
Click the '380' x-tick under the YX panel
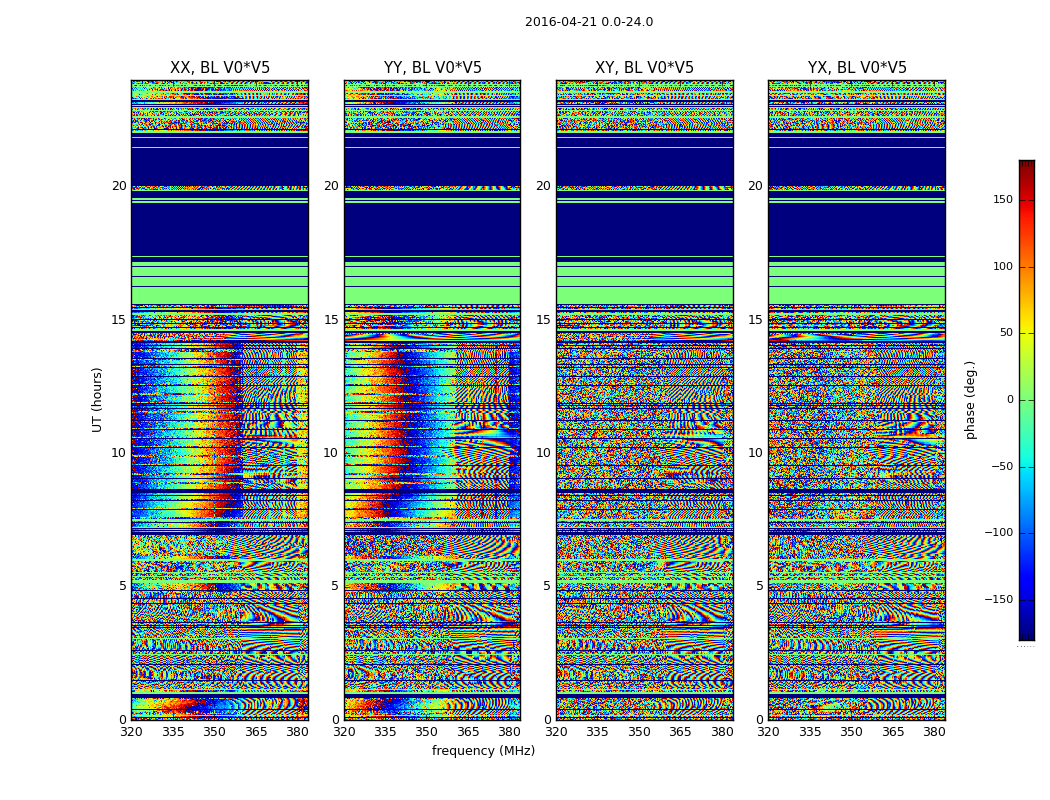pos(934,732)
